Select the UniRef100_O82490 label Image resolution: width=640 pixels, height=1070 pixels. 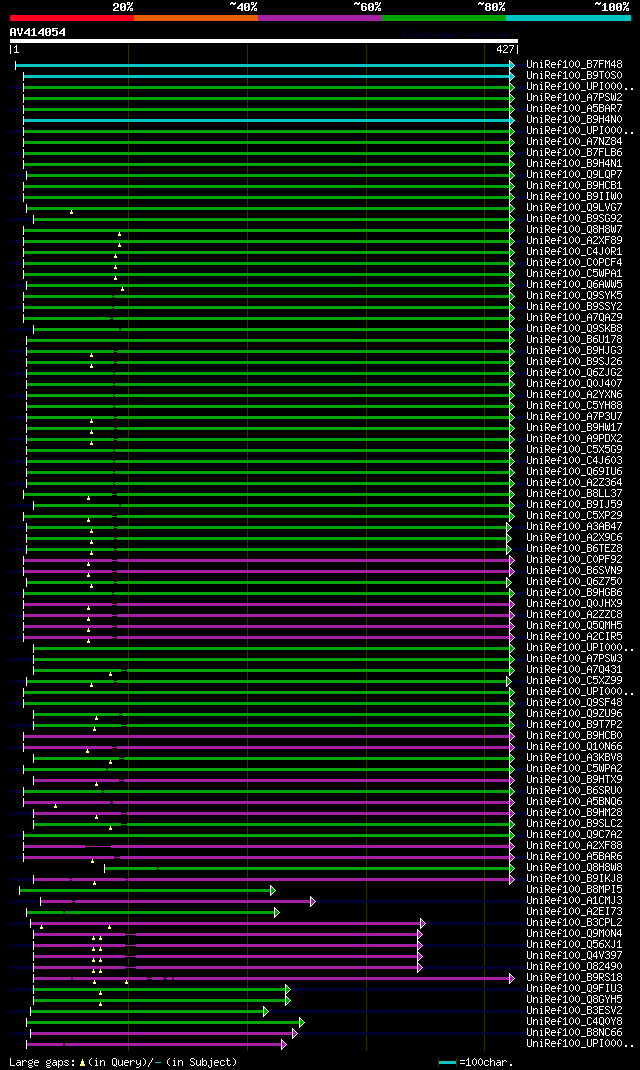(574, 966)
